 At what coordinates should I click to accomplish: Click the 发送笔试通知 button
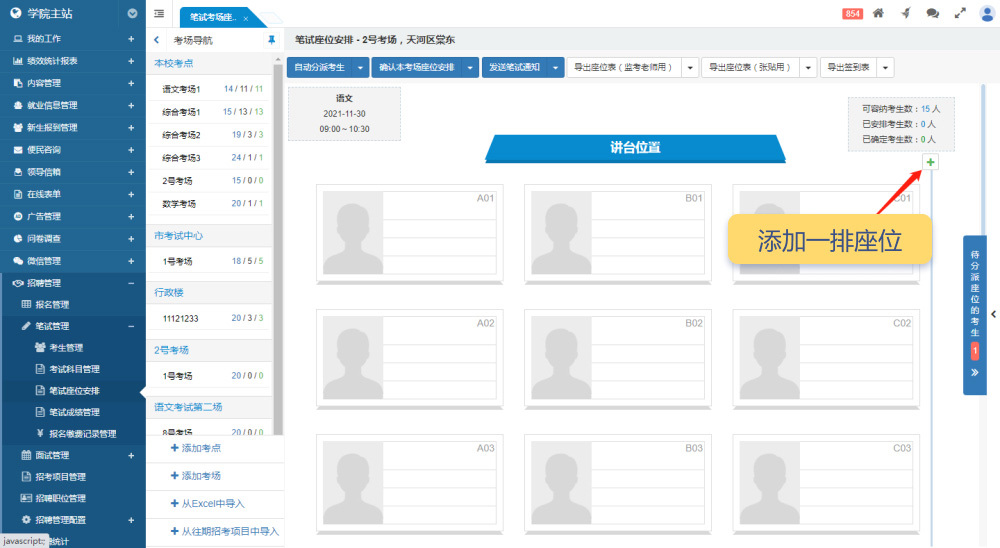(516, 68)
